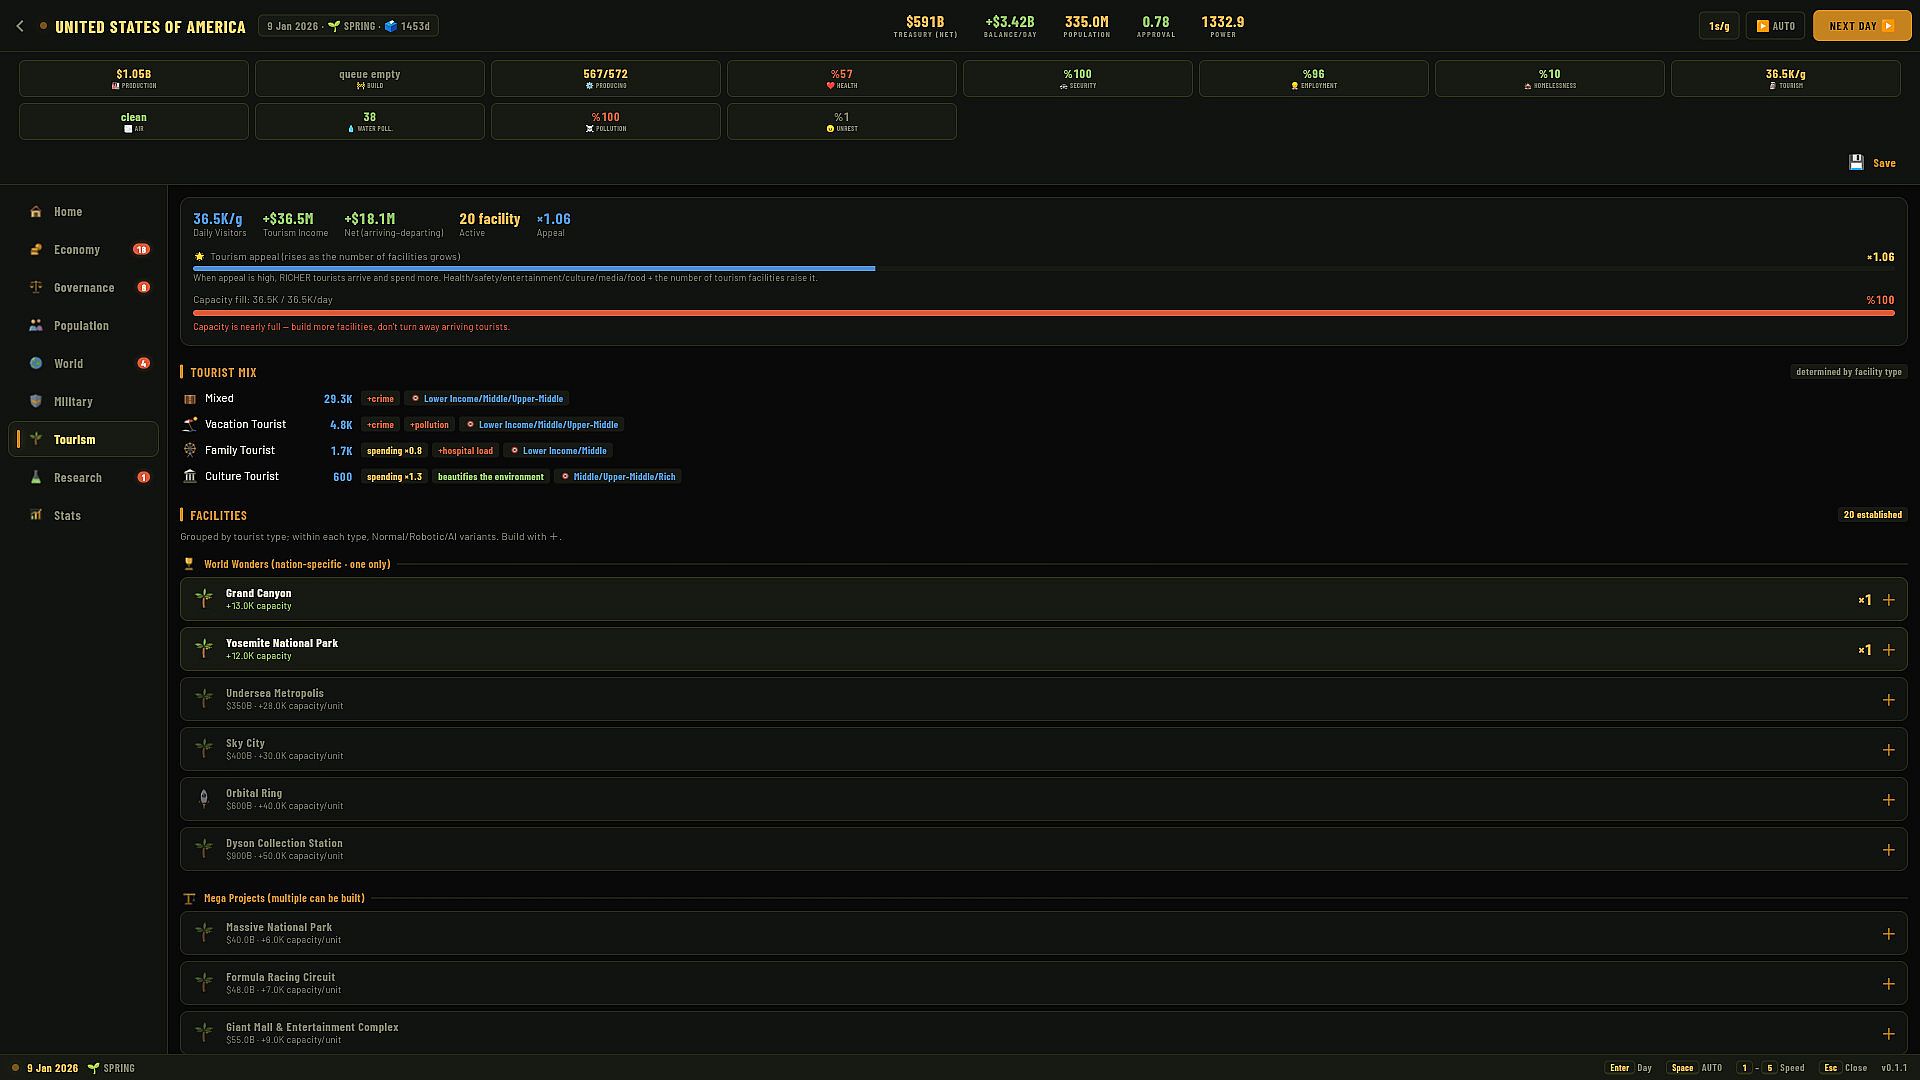Build Undersea Metropolis using its plus icon
This screenshot has width=1920, height=1080.
pyautogui.click(x=1888, y=700)
